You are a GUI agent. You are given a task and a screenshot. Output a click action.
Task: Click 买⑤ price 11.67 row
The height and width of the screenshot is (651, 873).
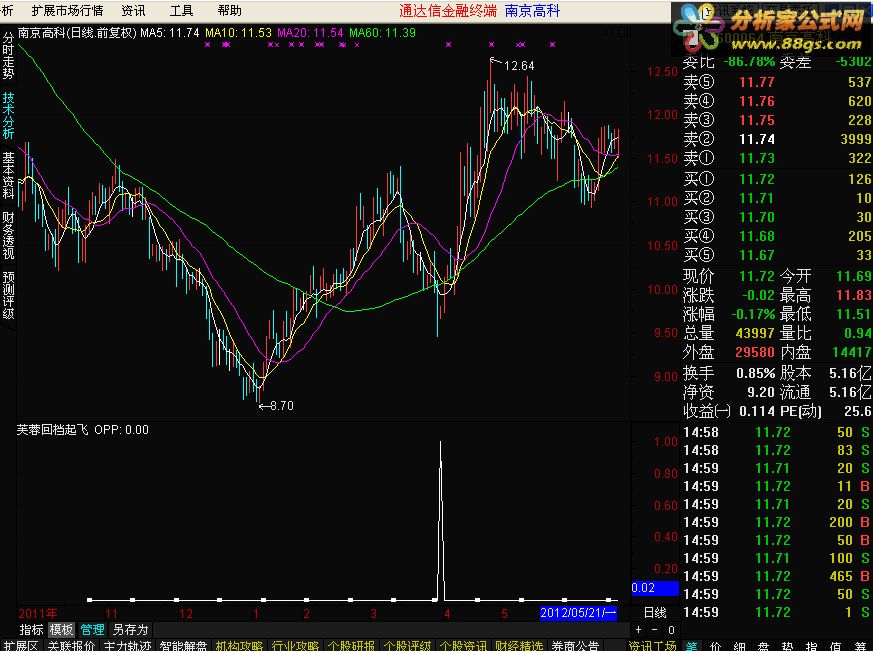777,255
